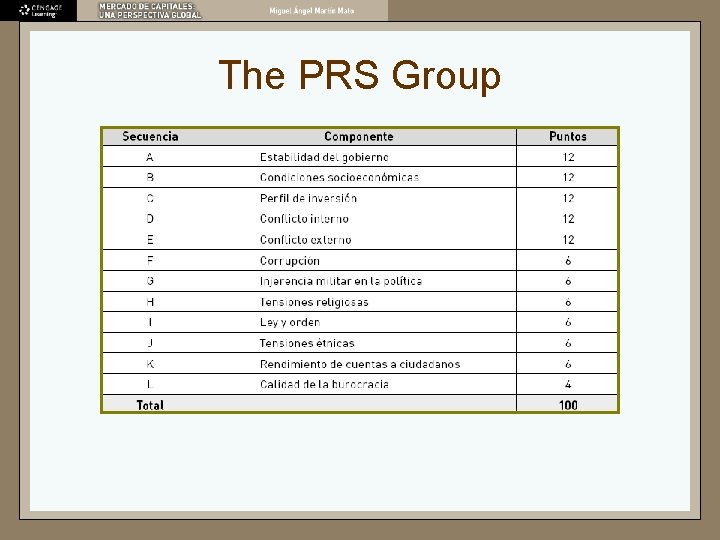
Task: Click the 'Total' row label
Action: (150, 405)
